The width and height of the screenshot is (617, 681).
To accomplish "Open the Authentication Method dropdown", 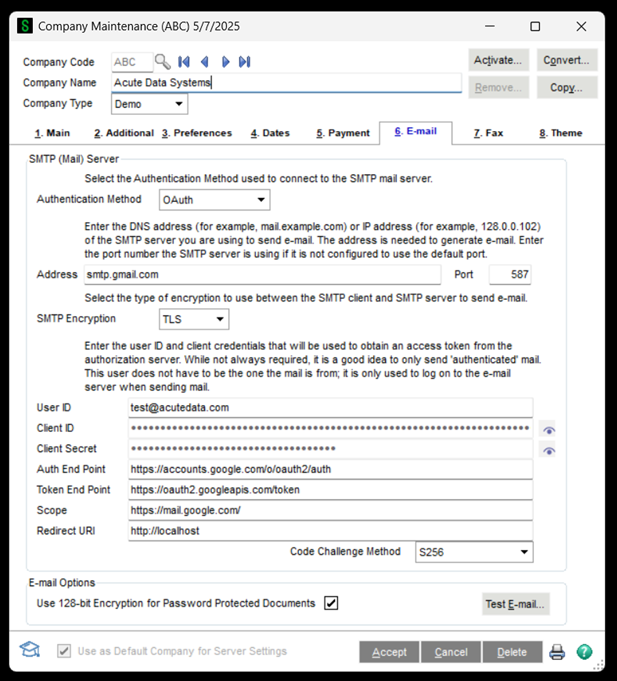I will tap(214, 200).
